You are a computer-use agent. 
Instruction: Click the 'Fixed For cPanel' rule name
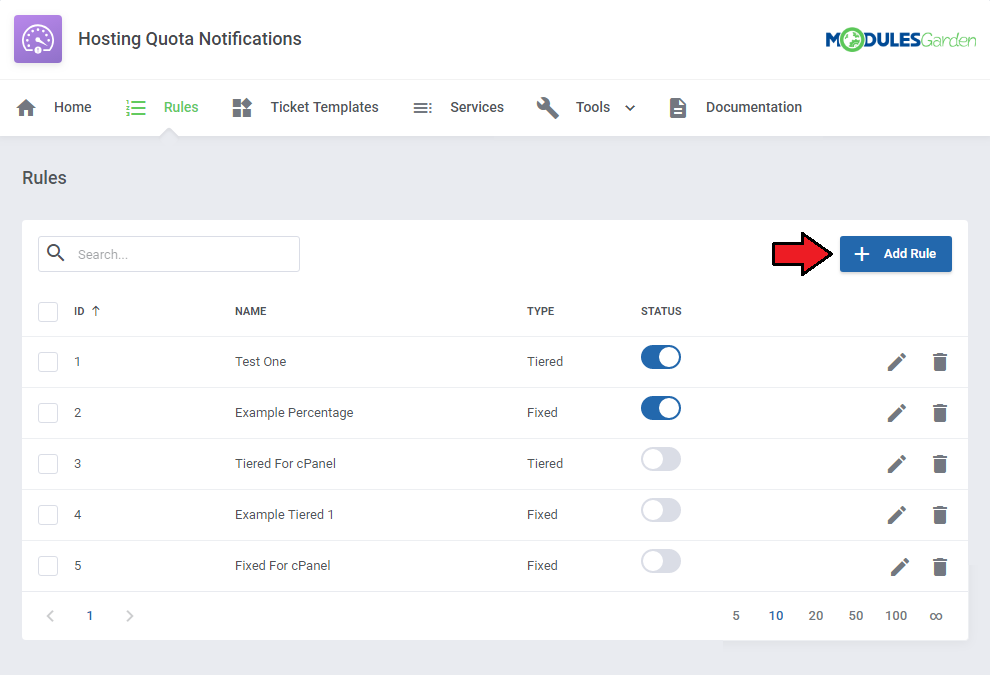pos(282,566)
